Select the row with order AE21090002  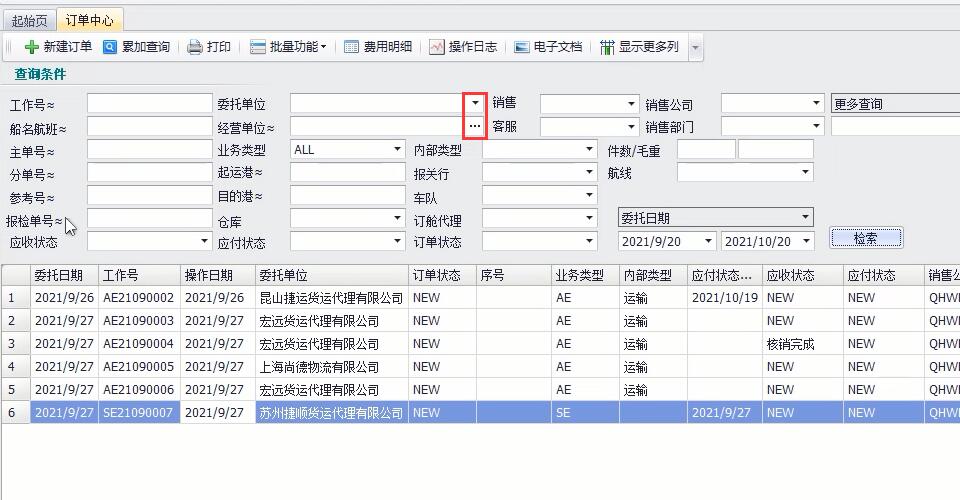(x=138, y=298)
